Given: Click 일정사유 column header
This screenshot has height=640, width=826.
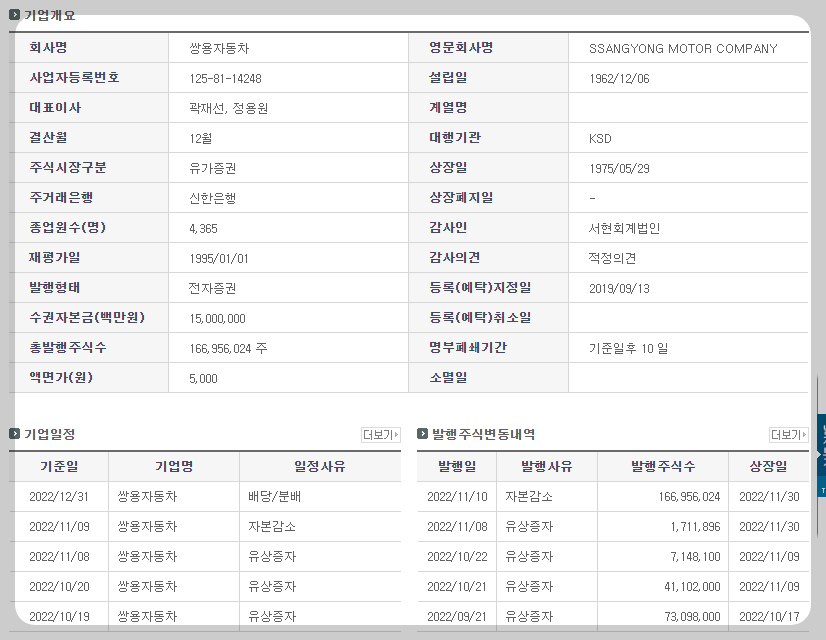Looking at the screenshot, I should pos(320,467).
